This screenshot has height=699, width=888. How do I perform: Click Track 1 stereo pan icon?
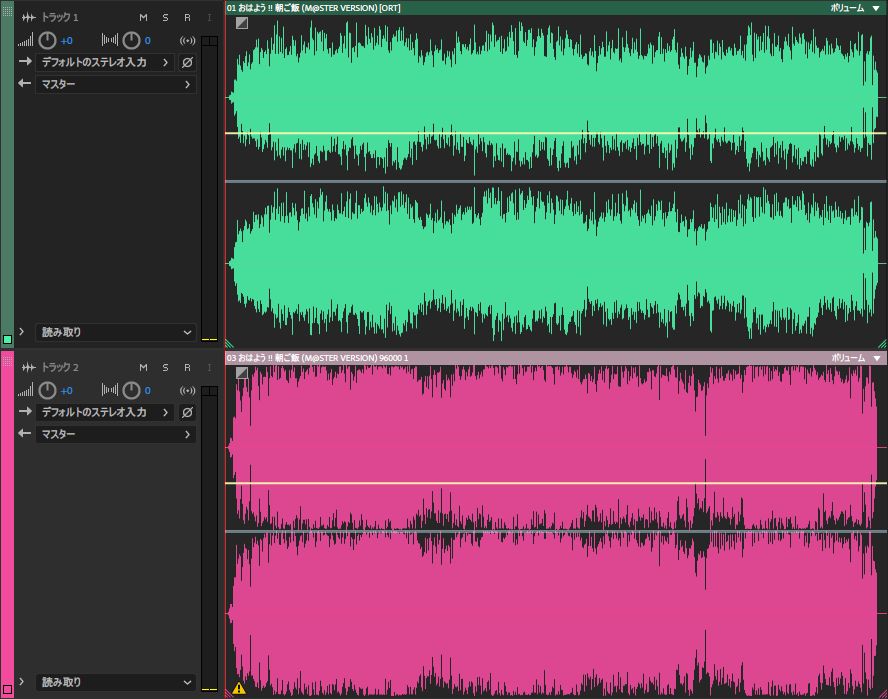[x=110, y=40]
